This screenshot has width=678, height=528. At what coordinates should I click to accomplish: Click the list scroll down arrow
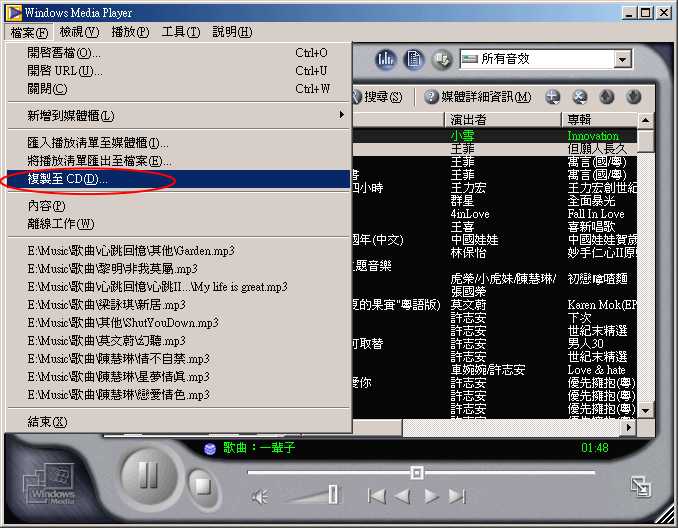click(646, 410)
